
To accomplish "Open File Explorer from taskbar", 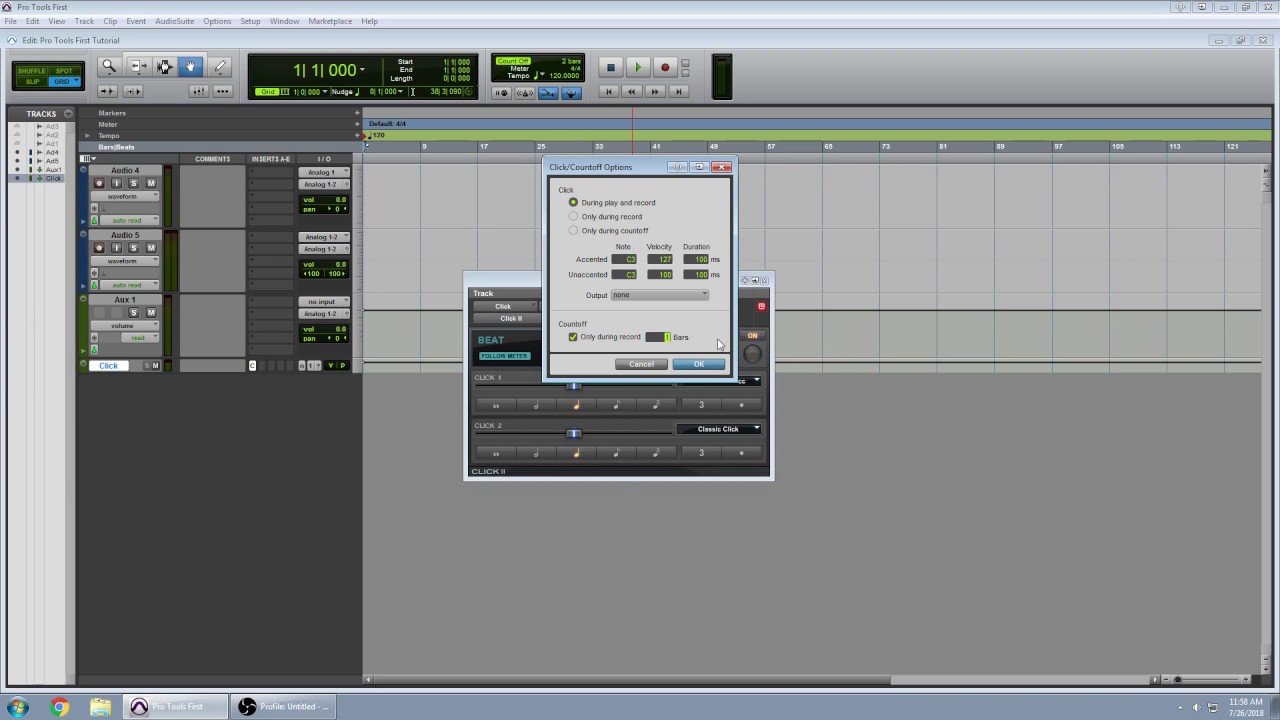I will pos(100,707).
